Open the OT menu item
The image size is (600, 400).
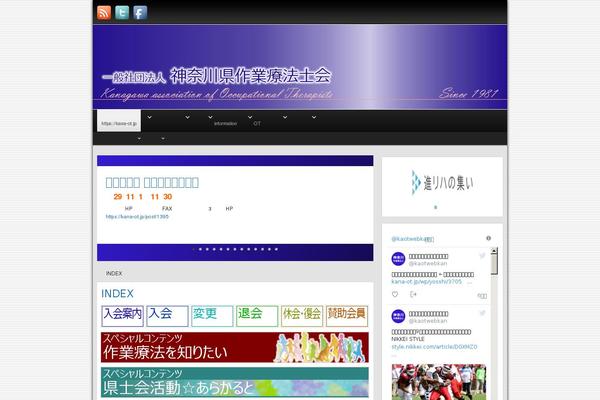[257, 124]
